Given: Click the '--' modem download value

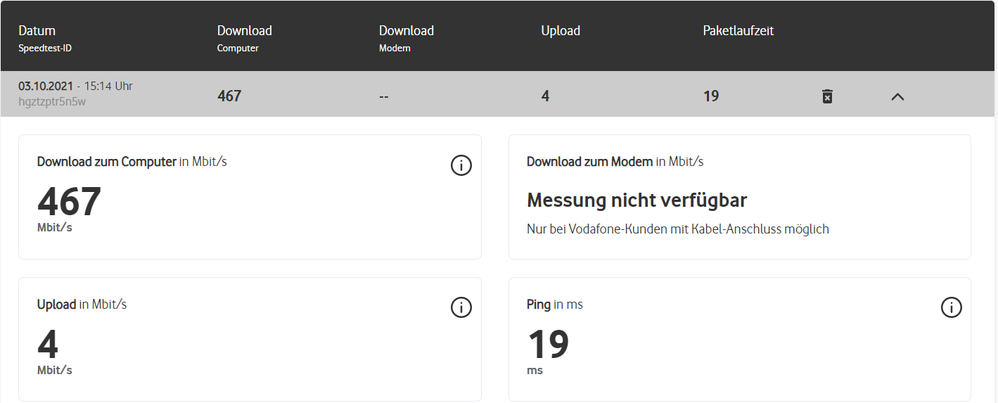Looking at the screenshot, I should (386, 96).
